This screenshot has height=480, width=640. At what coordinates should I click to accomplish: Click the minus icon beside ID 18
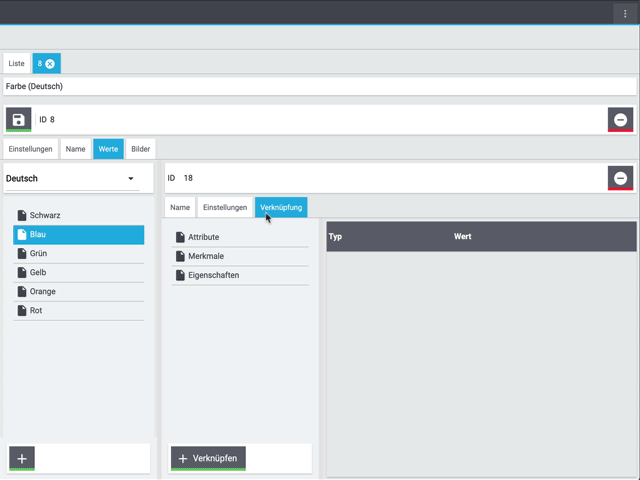coord(620,178)
